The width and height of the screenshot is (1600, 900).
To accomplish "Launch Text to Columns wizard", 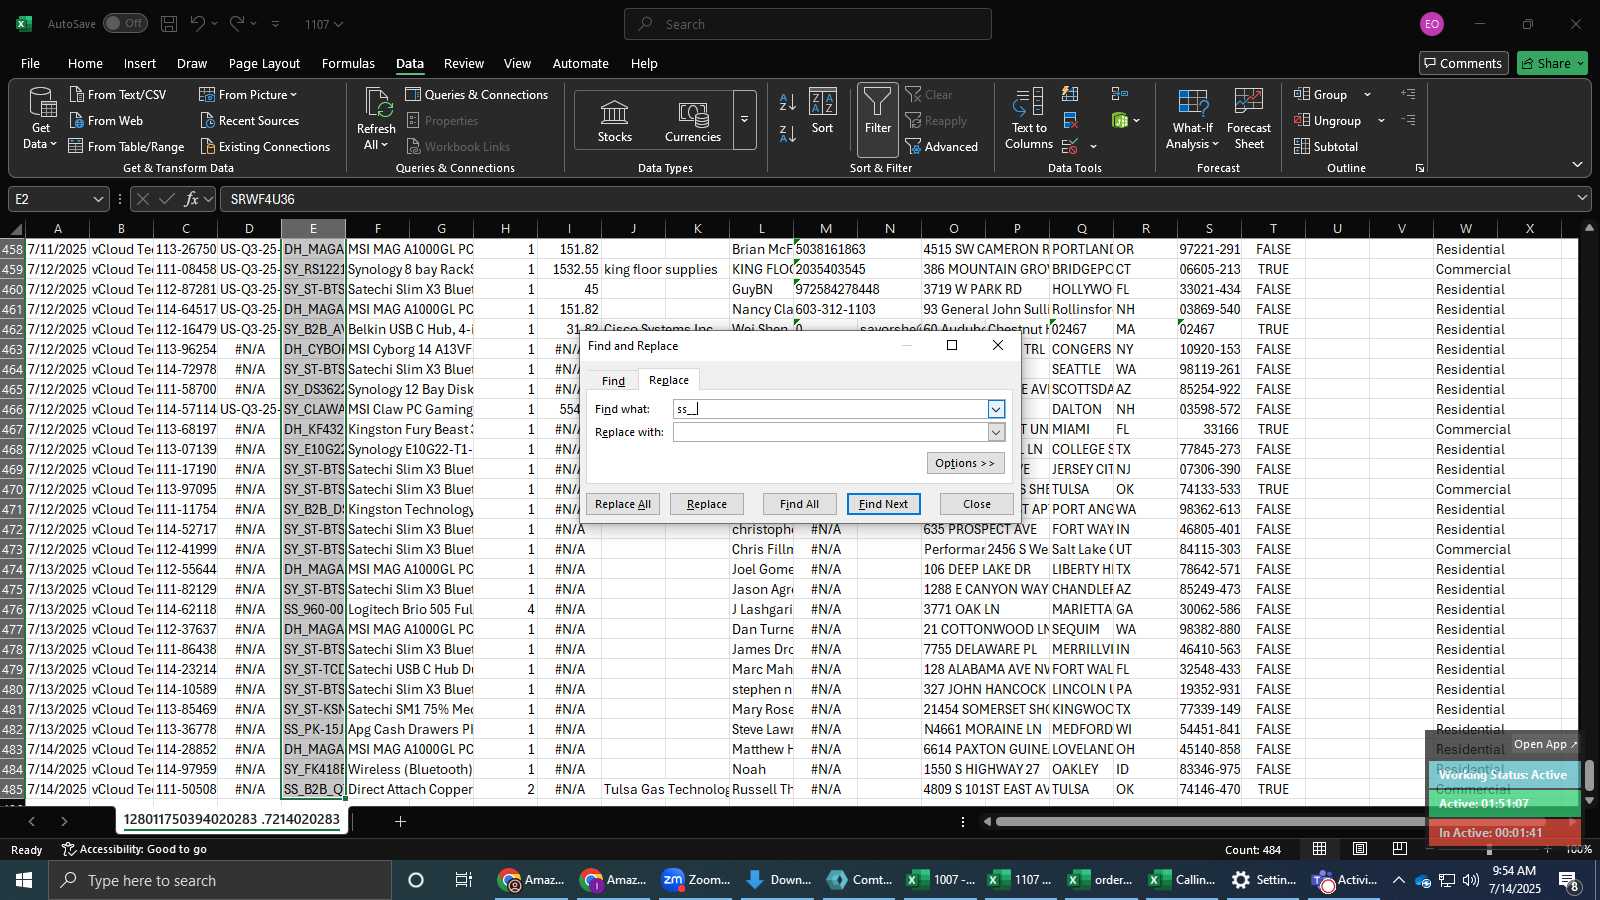I will 1029,118.
